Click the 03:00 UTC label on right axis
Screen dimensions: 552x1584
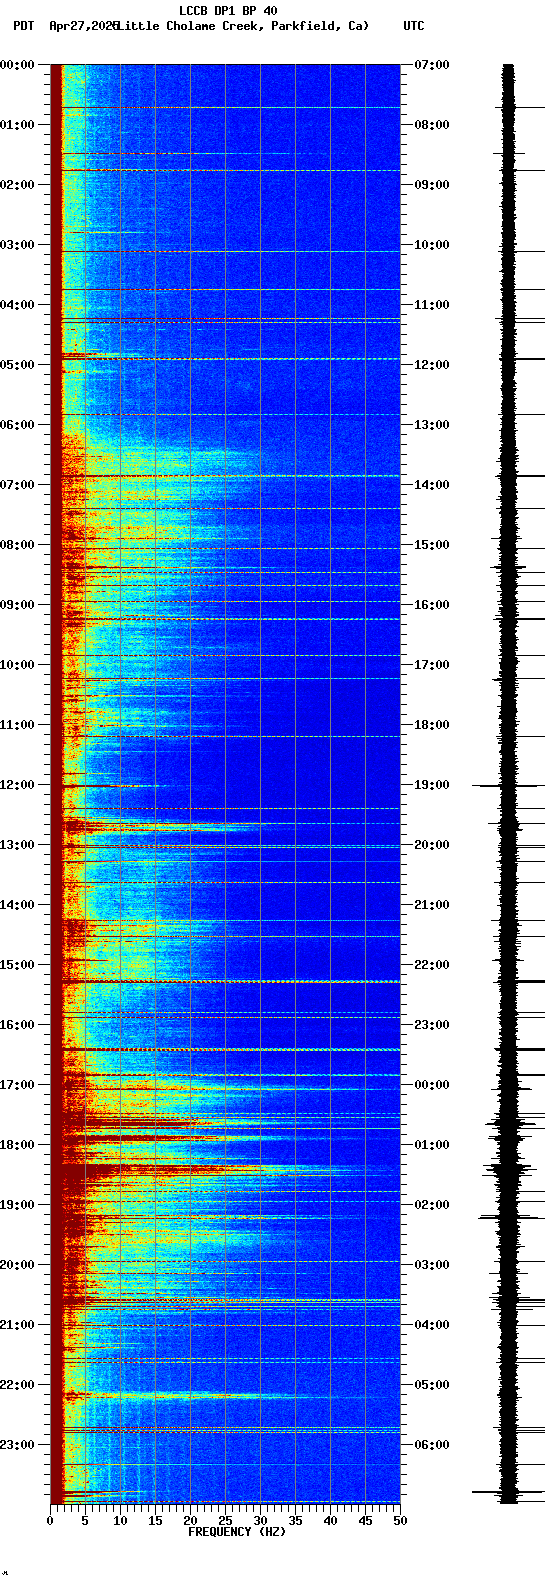click(432, 1265)
